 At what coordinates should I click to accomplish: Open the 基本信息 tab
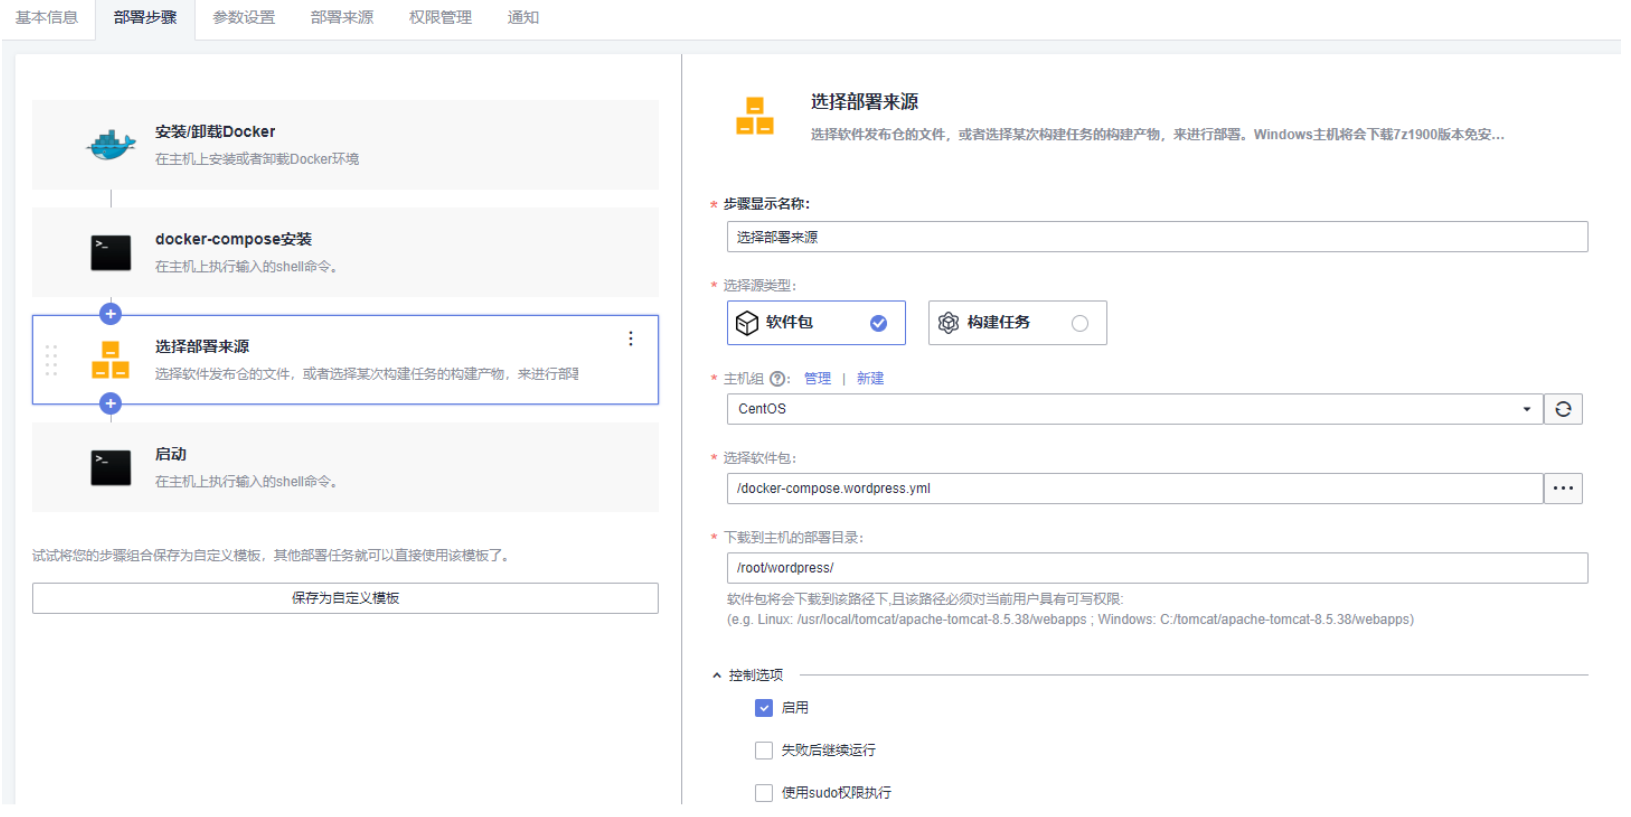pos(47,18)
